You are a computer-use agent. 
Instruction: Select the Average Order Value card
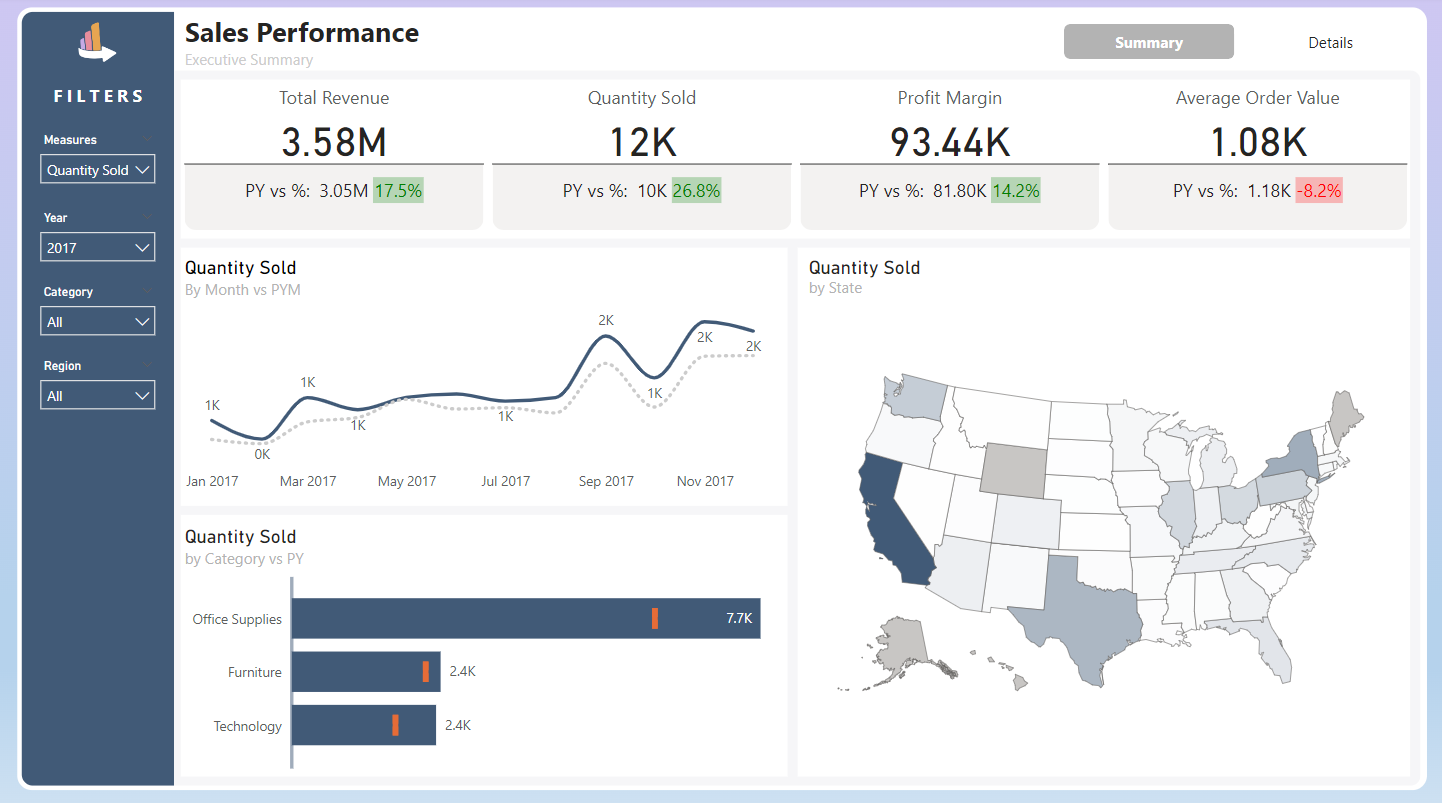1258,156
